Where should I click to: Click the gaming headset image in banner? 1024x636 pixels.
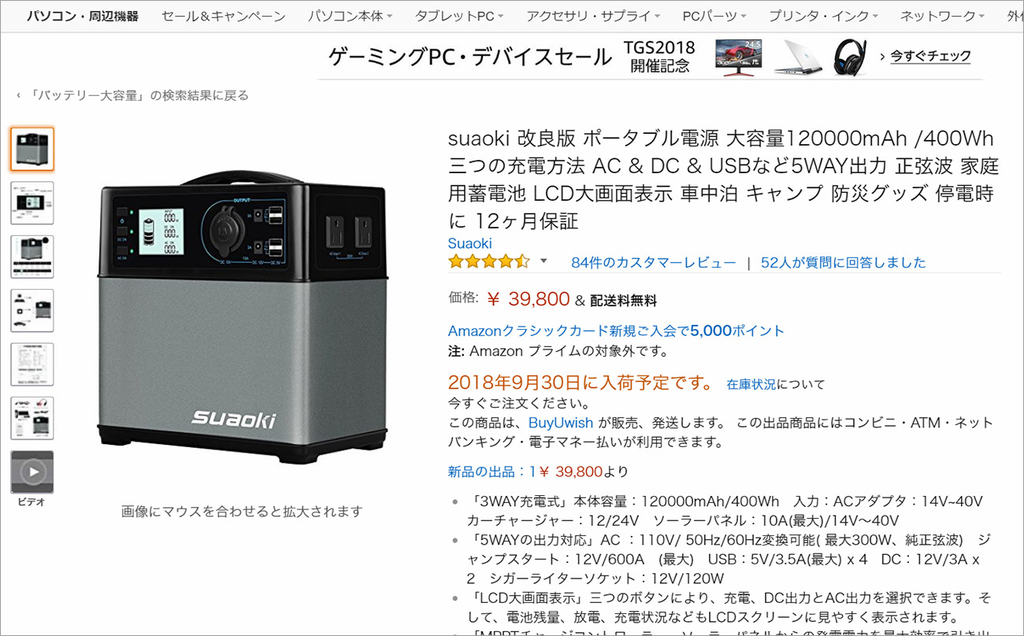[x=850, y=57]
